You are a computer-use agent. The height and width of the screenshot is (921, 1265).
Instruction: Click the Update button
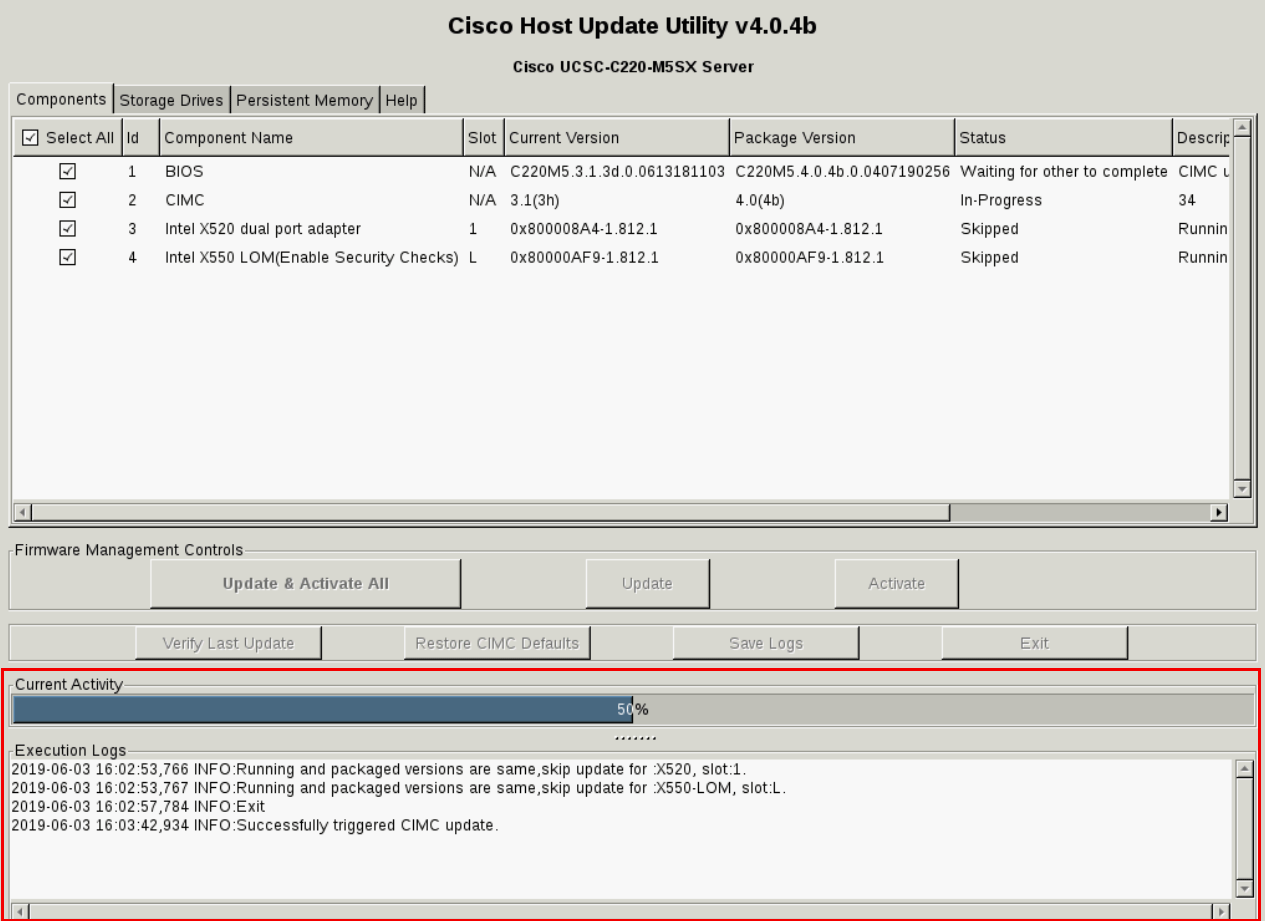click(x=647, y=584)
